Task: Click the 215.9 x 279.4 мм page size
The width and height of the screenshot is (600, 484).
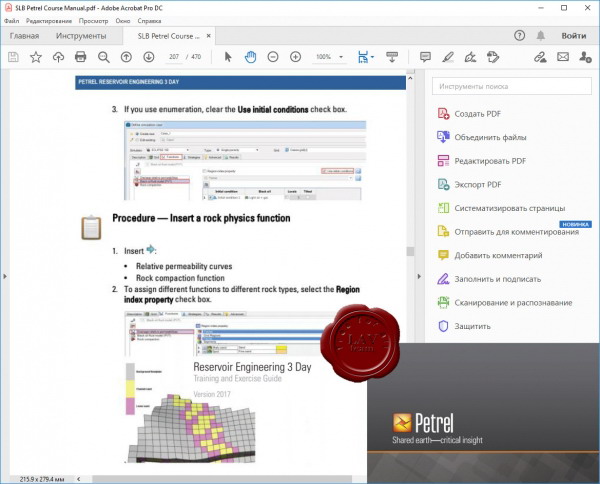Action: coord(42,479)
